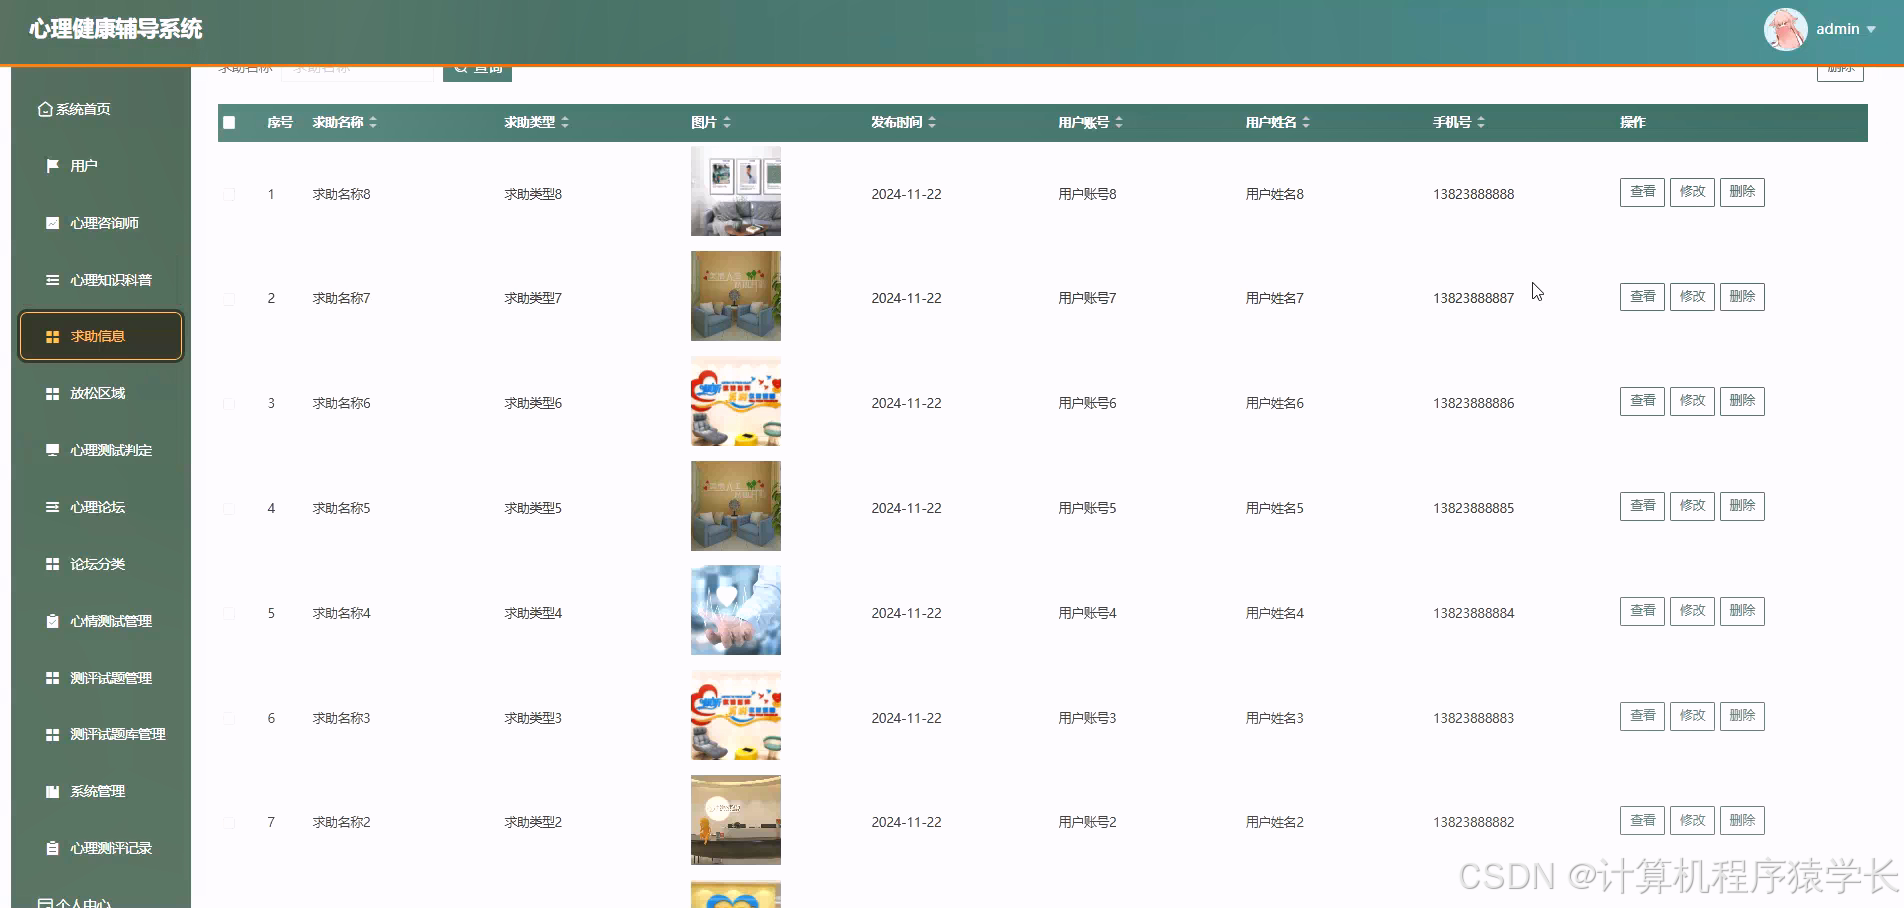Sort by 求助类型 column arrows
Screen dimensions: 1904x908
(565, 122)
